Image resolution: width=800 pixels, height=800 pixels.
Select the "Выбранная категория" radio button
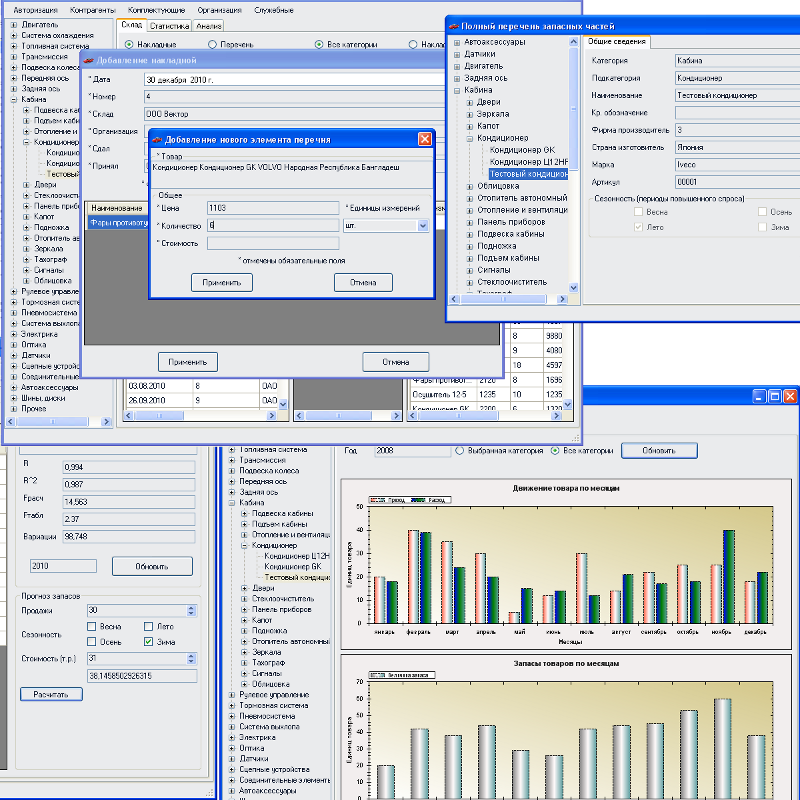(x=460, y=451)
